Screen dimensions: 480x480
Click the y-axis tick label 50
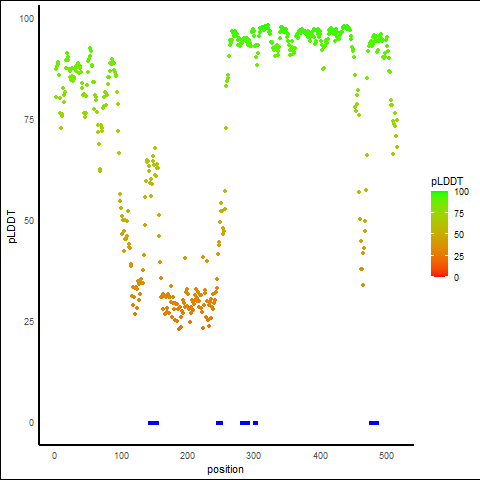click(29, 221)
